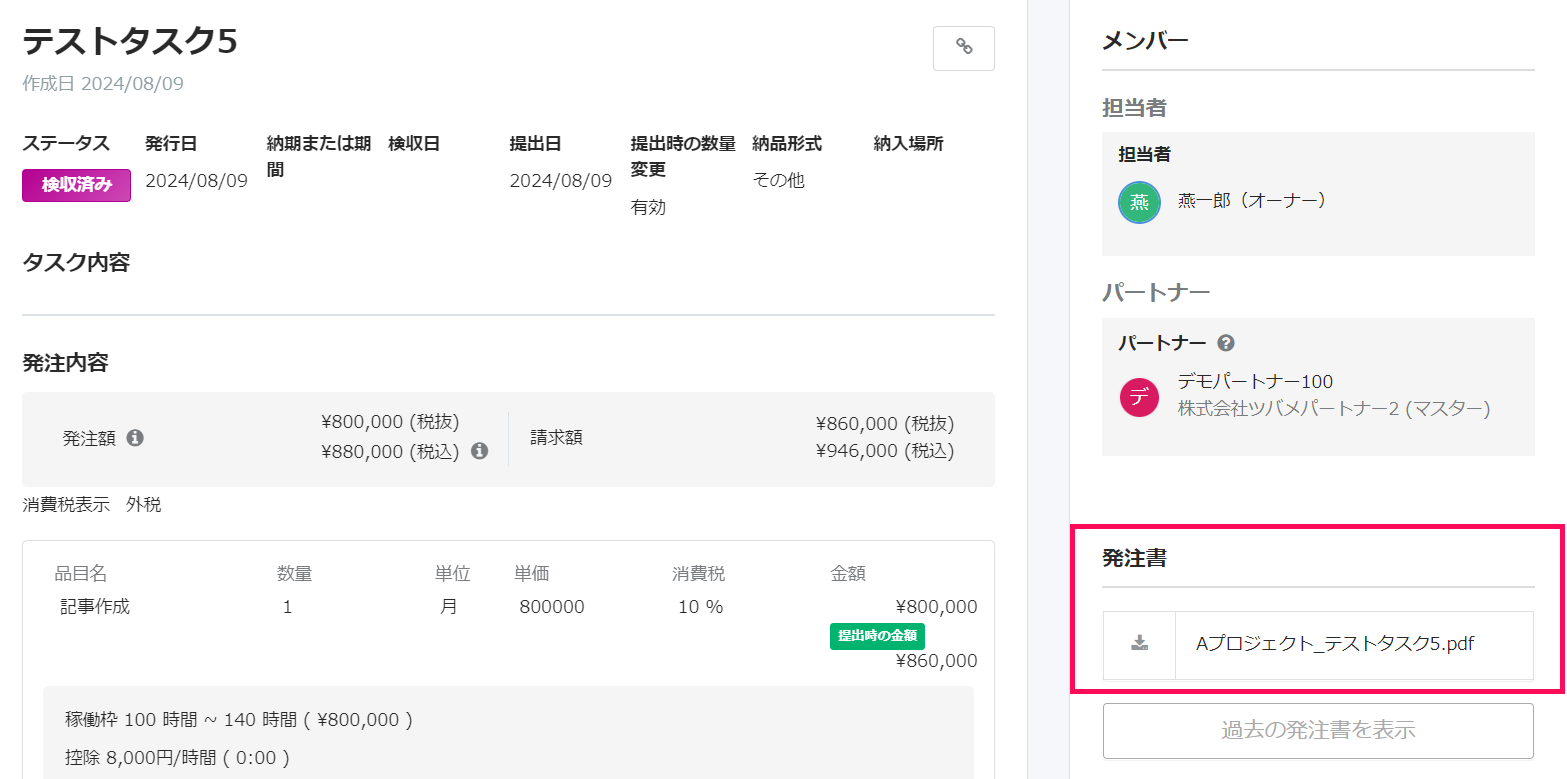
Task: Select the 提出時の金額 green label
Action: (877, 635)
